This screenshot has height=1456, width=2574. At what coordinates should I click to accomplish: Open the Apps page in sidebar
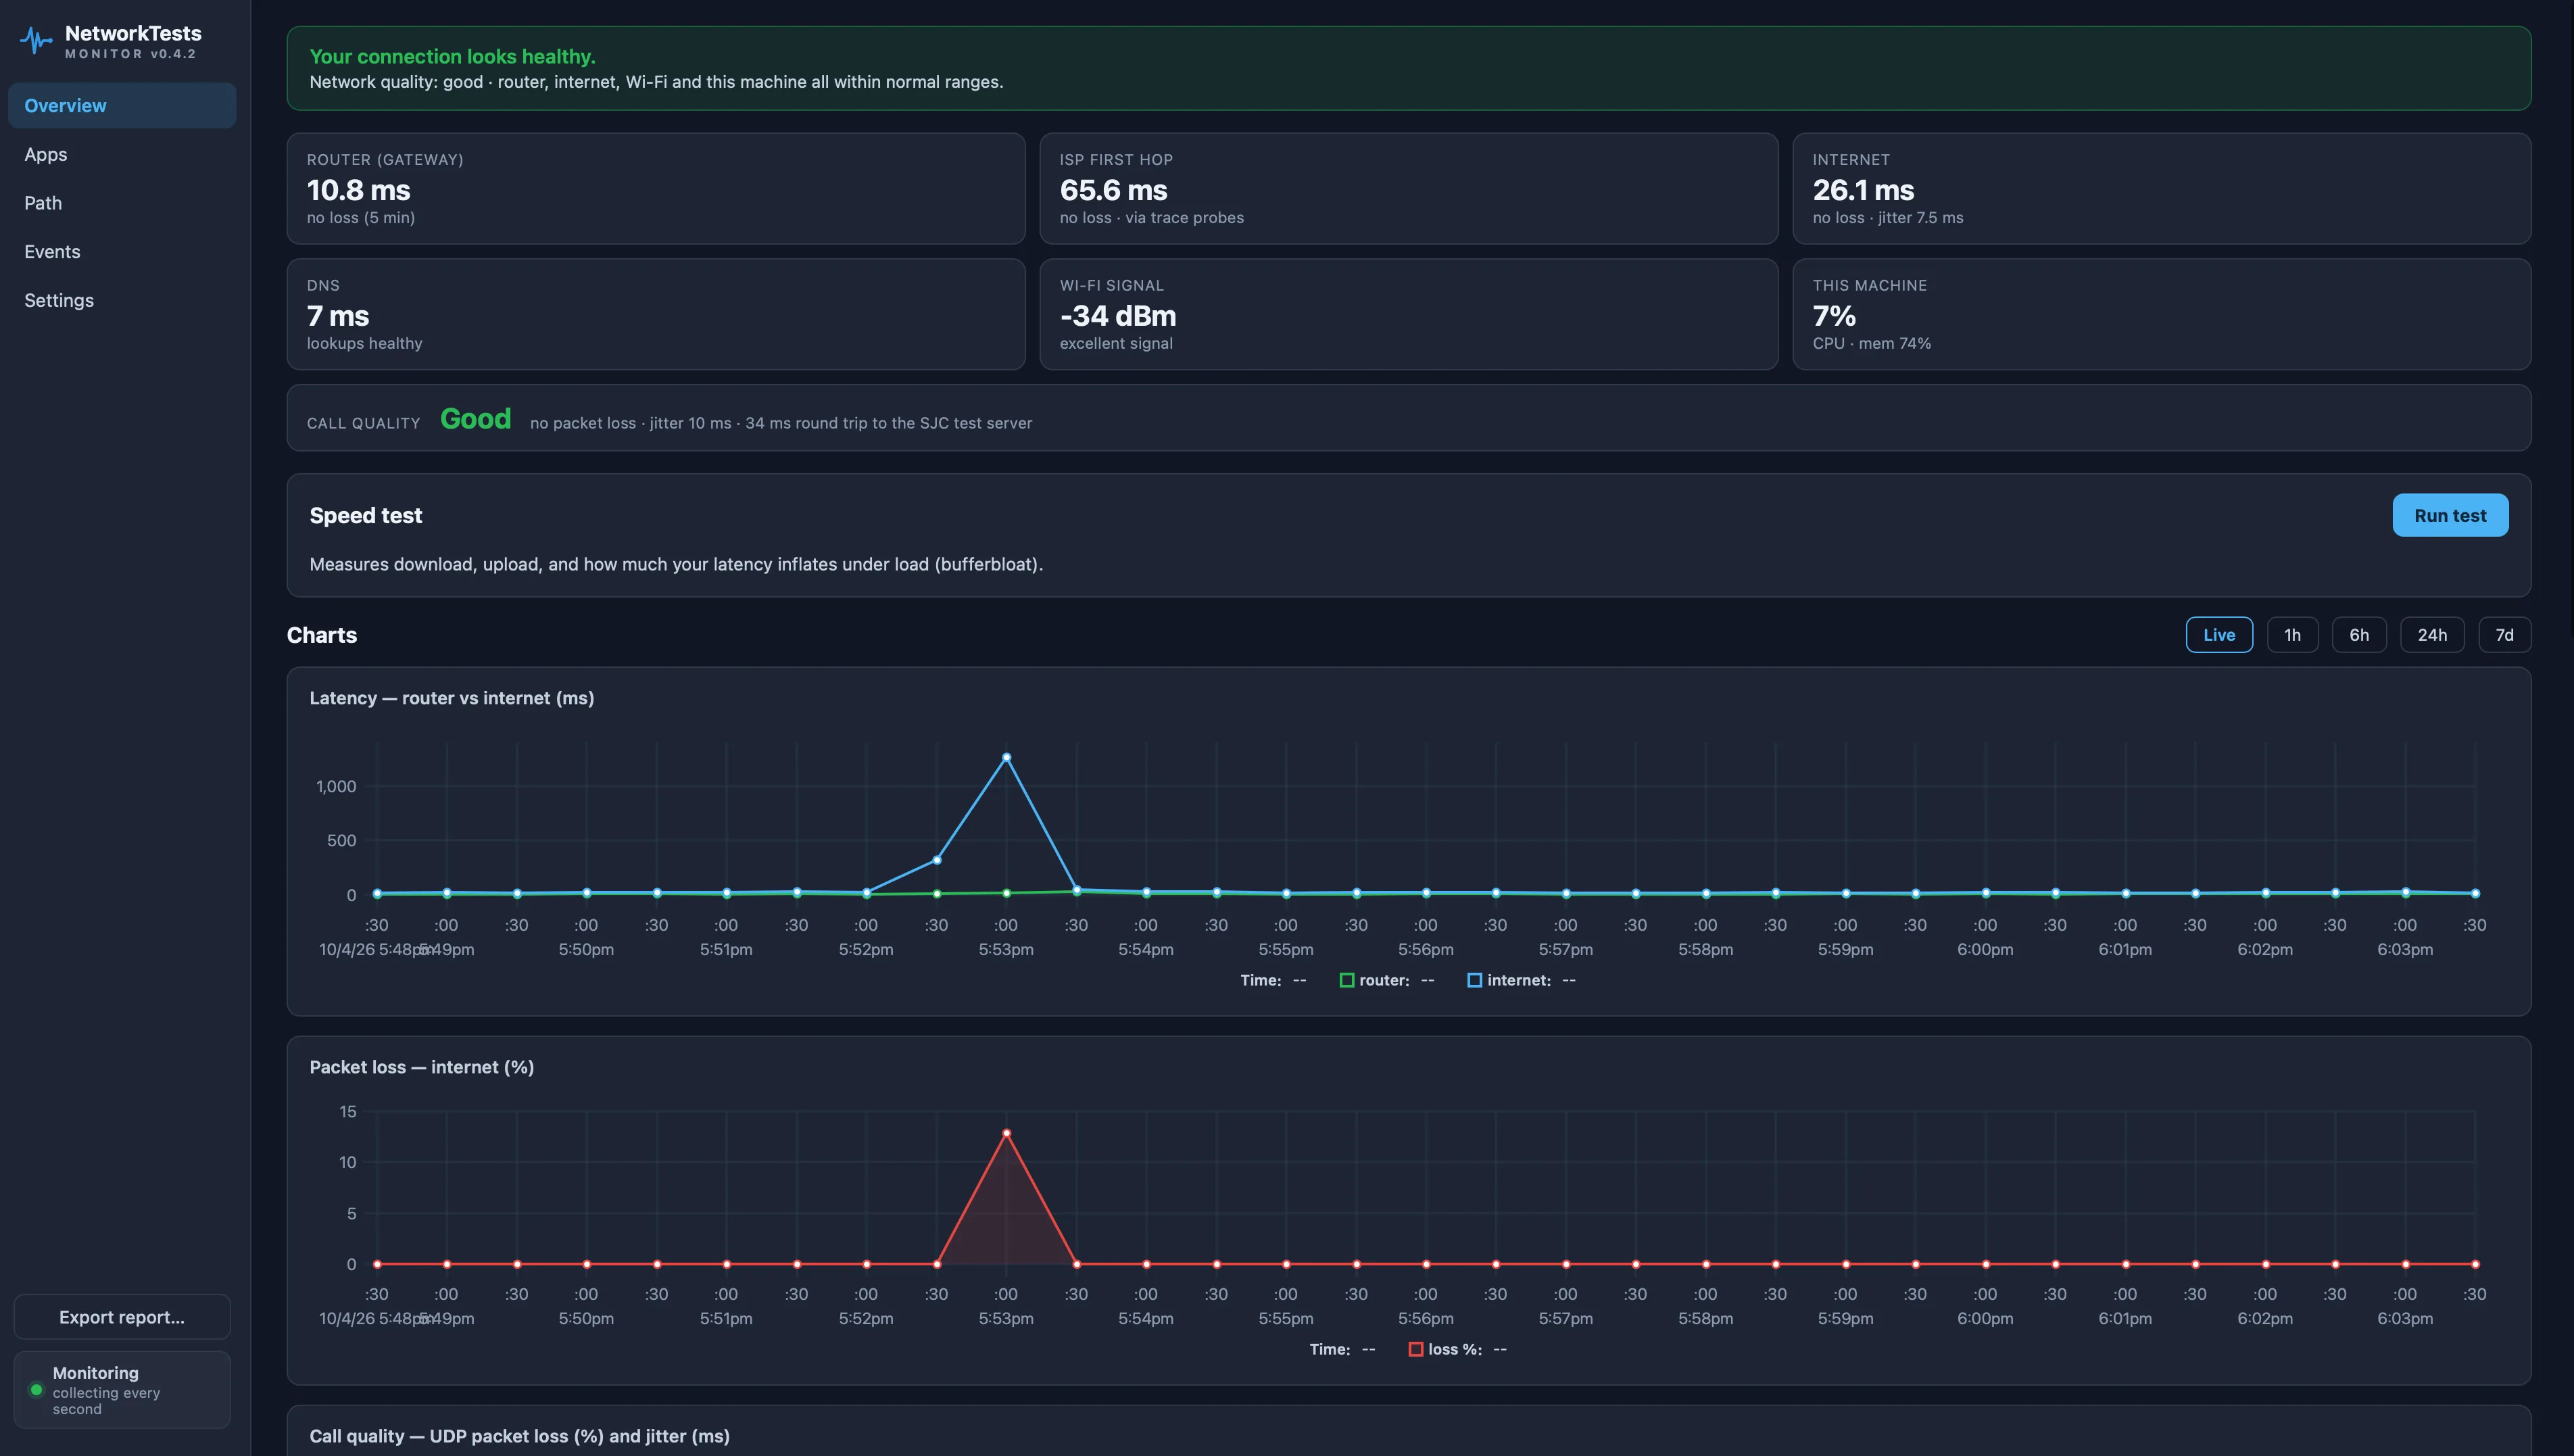pyautogui.click(x=122, y=154)
